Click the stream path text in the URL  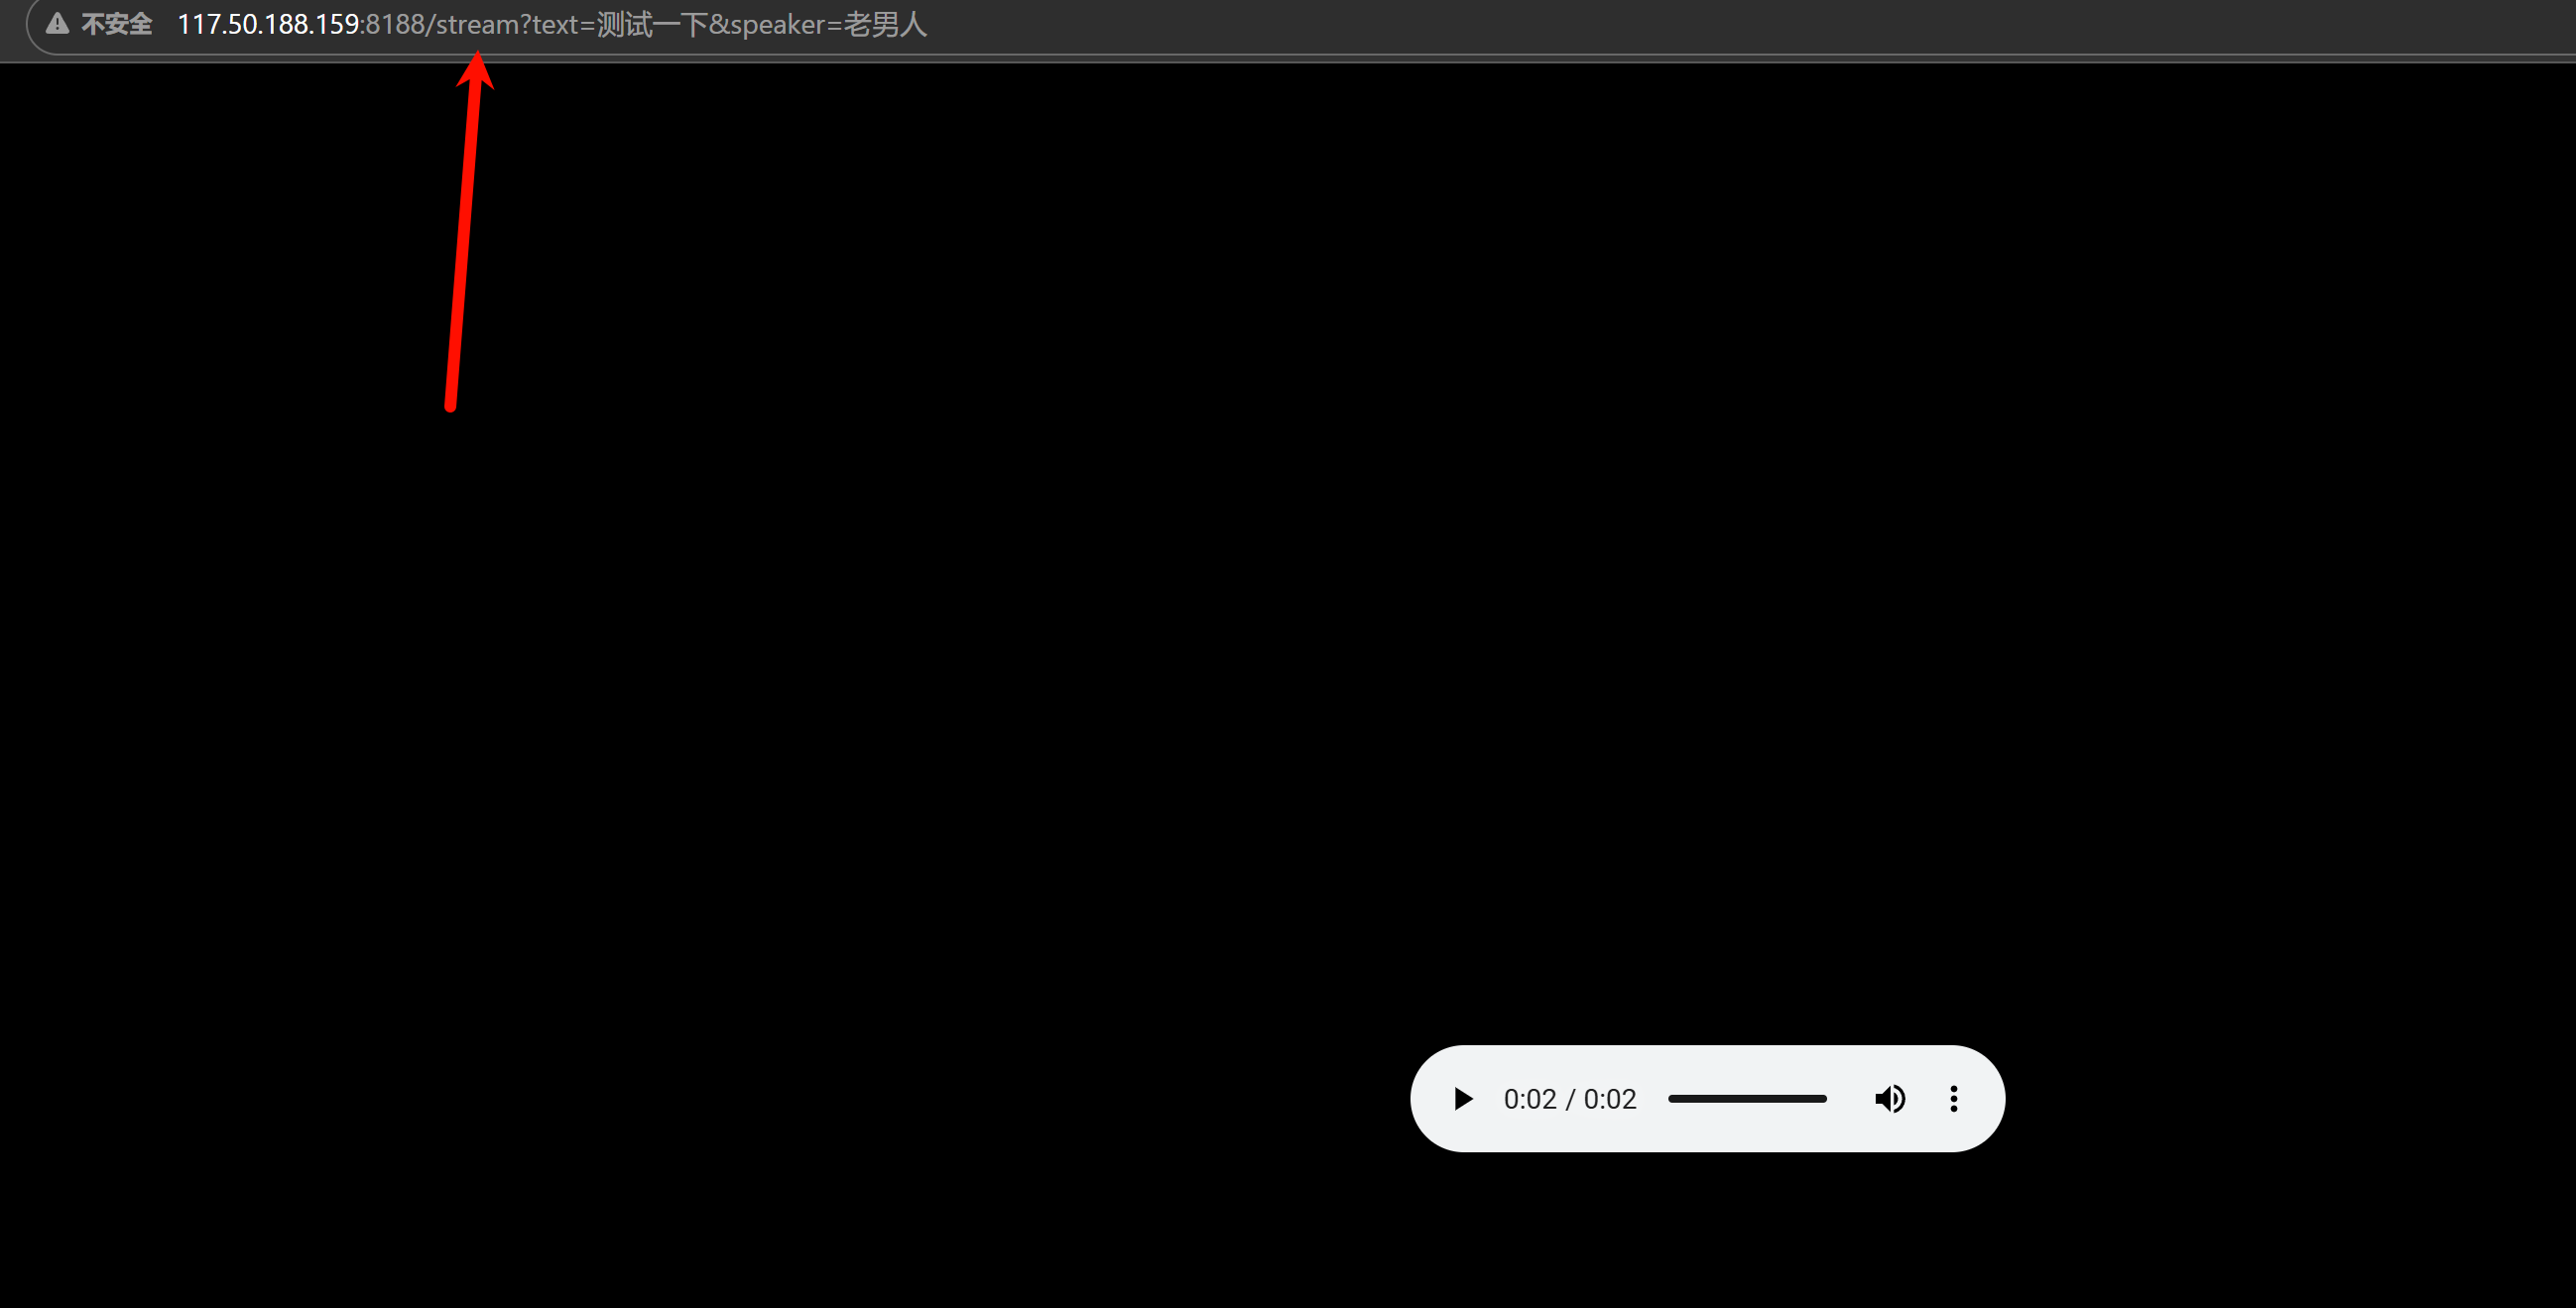470,24
